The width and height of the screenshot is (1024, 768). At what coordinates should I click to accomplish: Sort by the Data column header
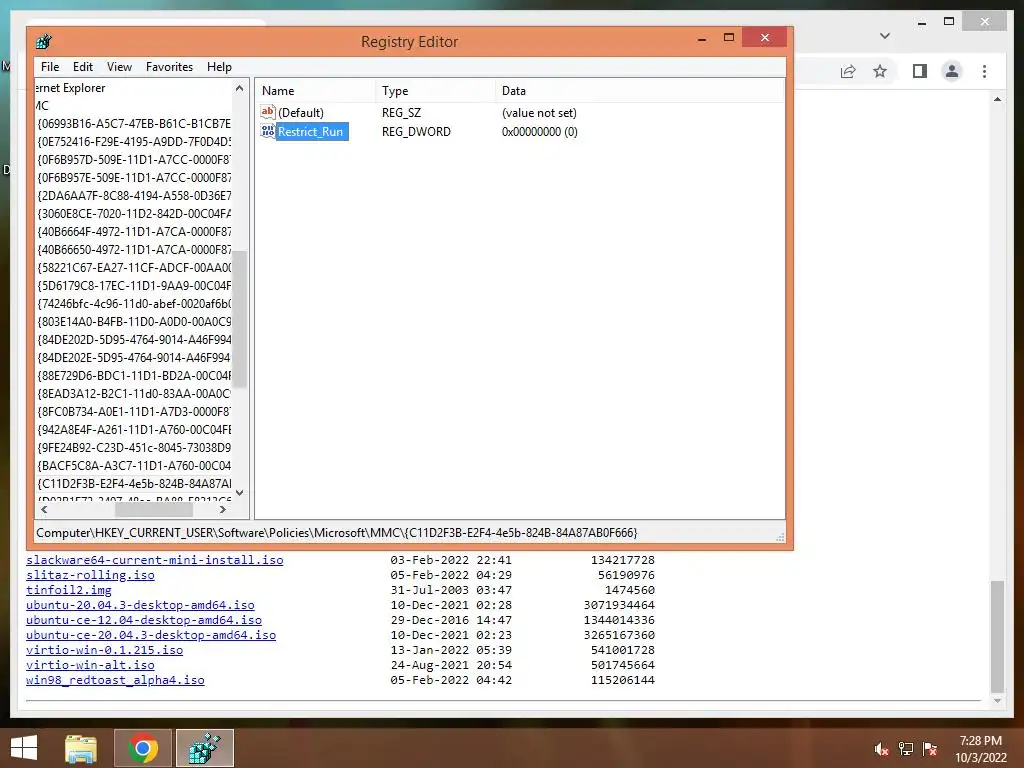(x=640, y=91)
